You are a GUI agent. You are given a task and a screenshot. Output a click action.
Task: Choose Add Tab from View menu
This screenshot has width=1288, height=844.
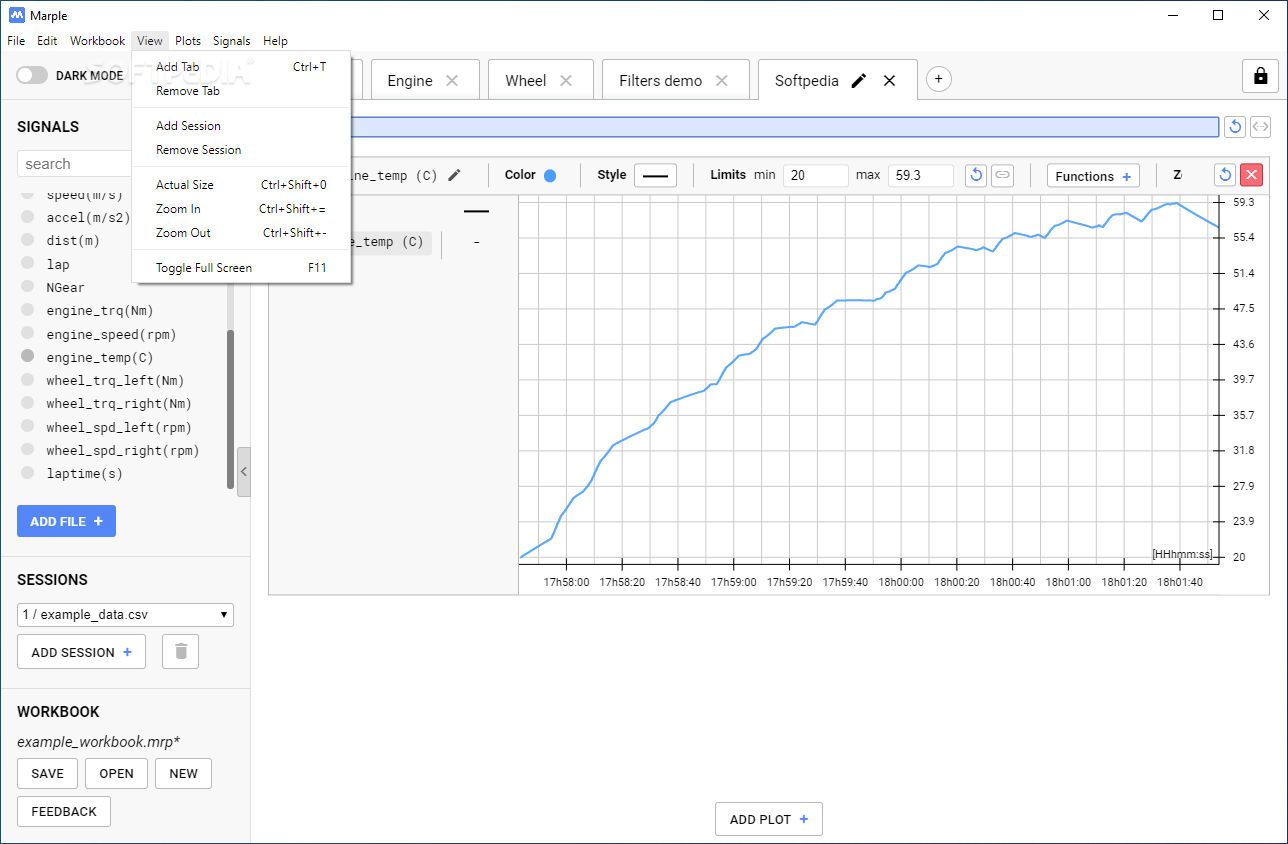(241, 67)
